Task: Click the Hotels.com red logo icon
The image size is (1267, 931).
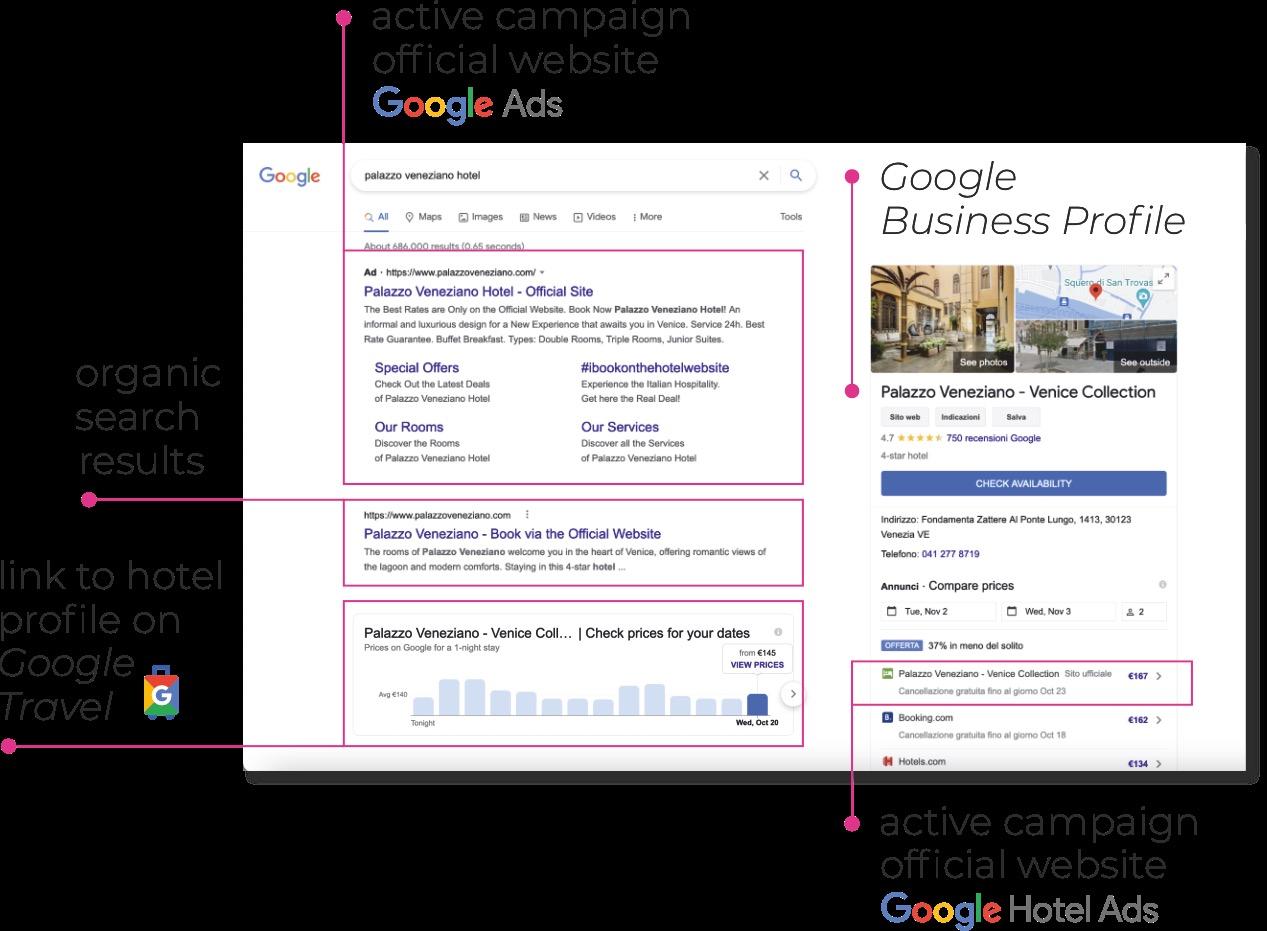Action: tap(887, 762)
